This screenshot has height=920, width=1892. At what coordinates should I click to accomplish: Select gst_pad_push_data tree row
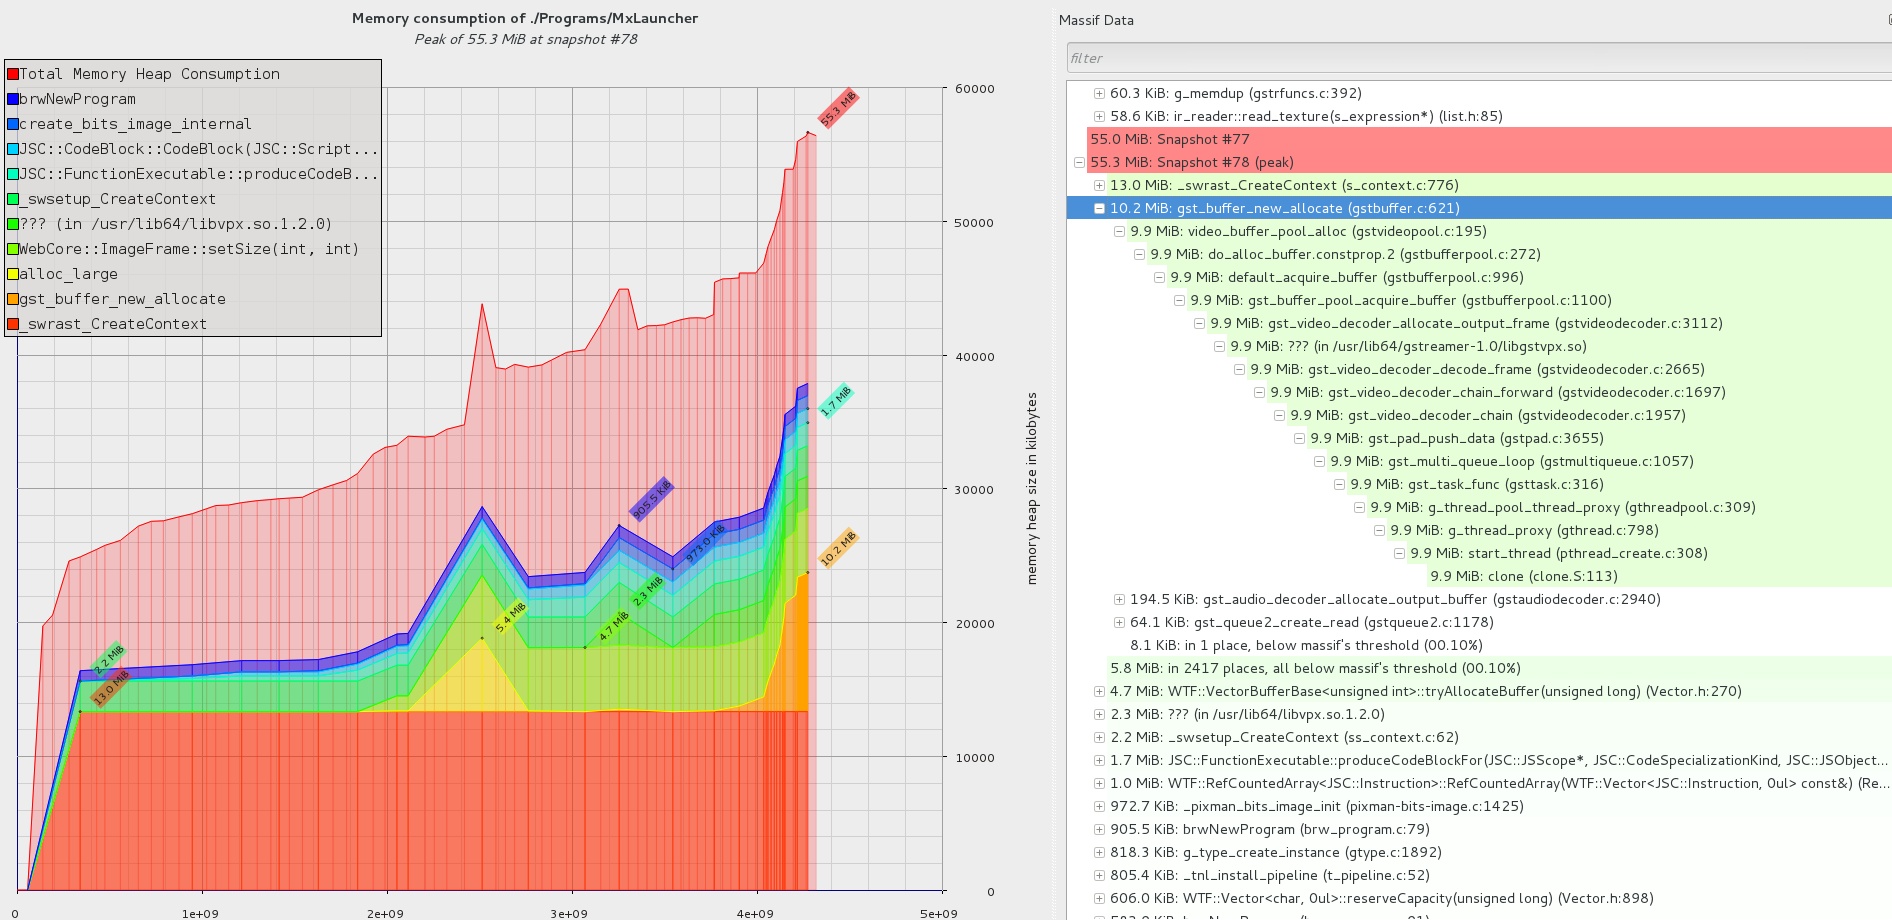coord(1456,438)
